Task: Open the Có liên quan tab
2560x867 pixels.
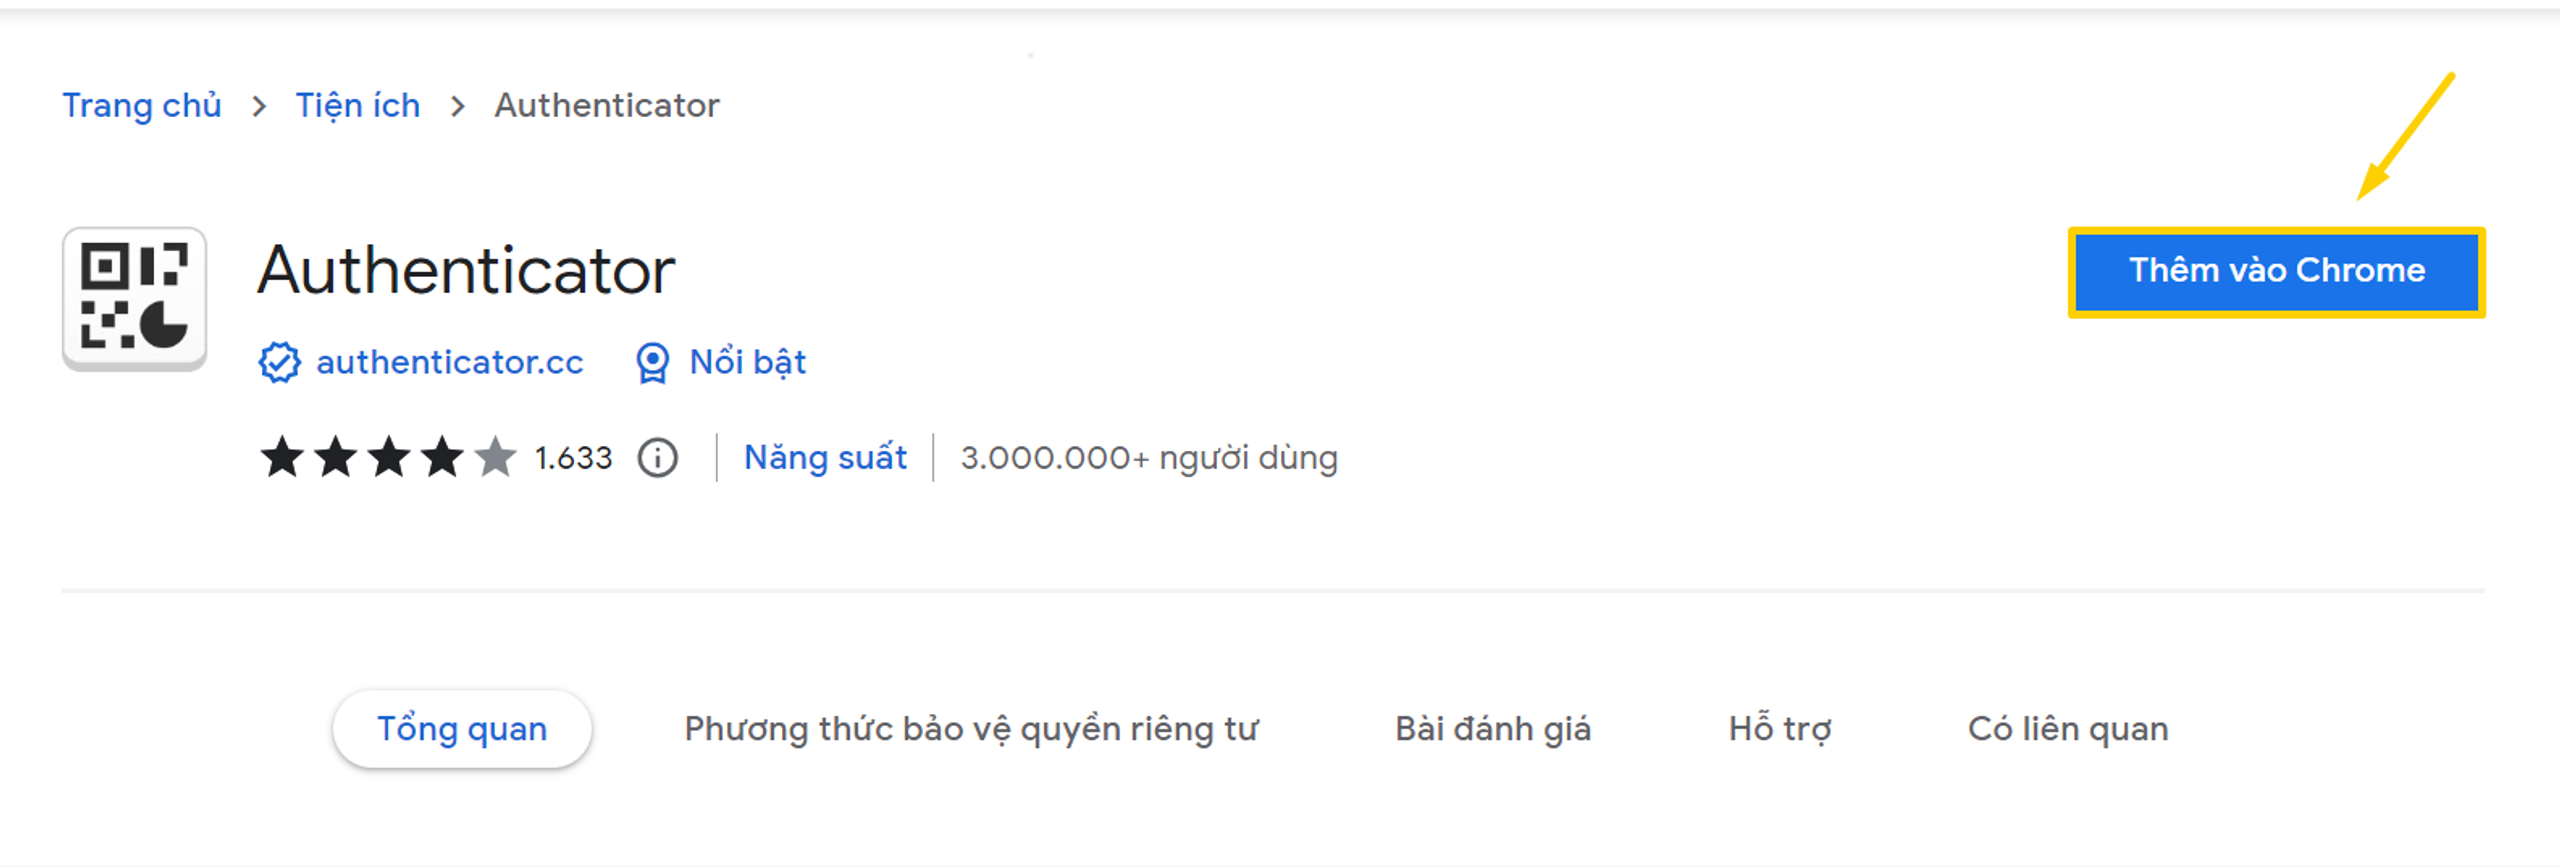Action: [2068, 729]
